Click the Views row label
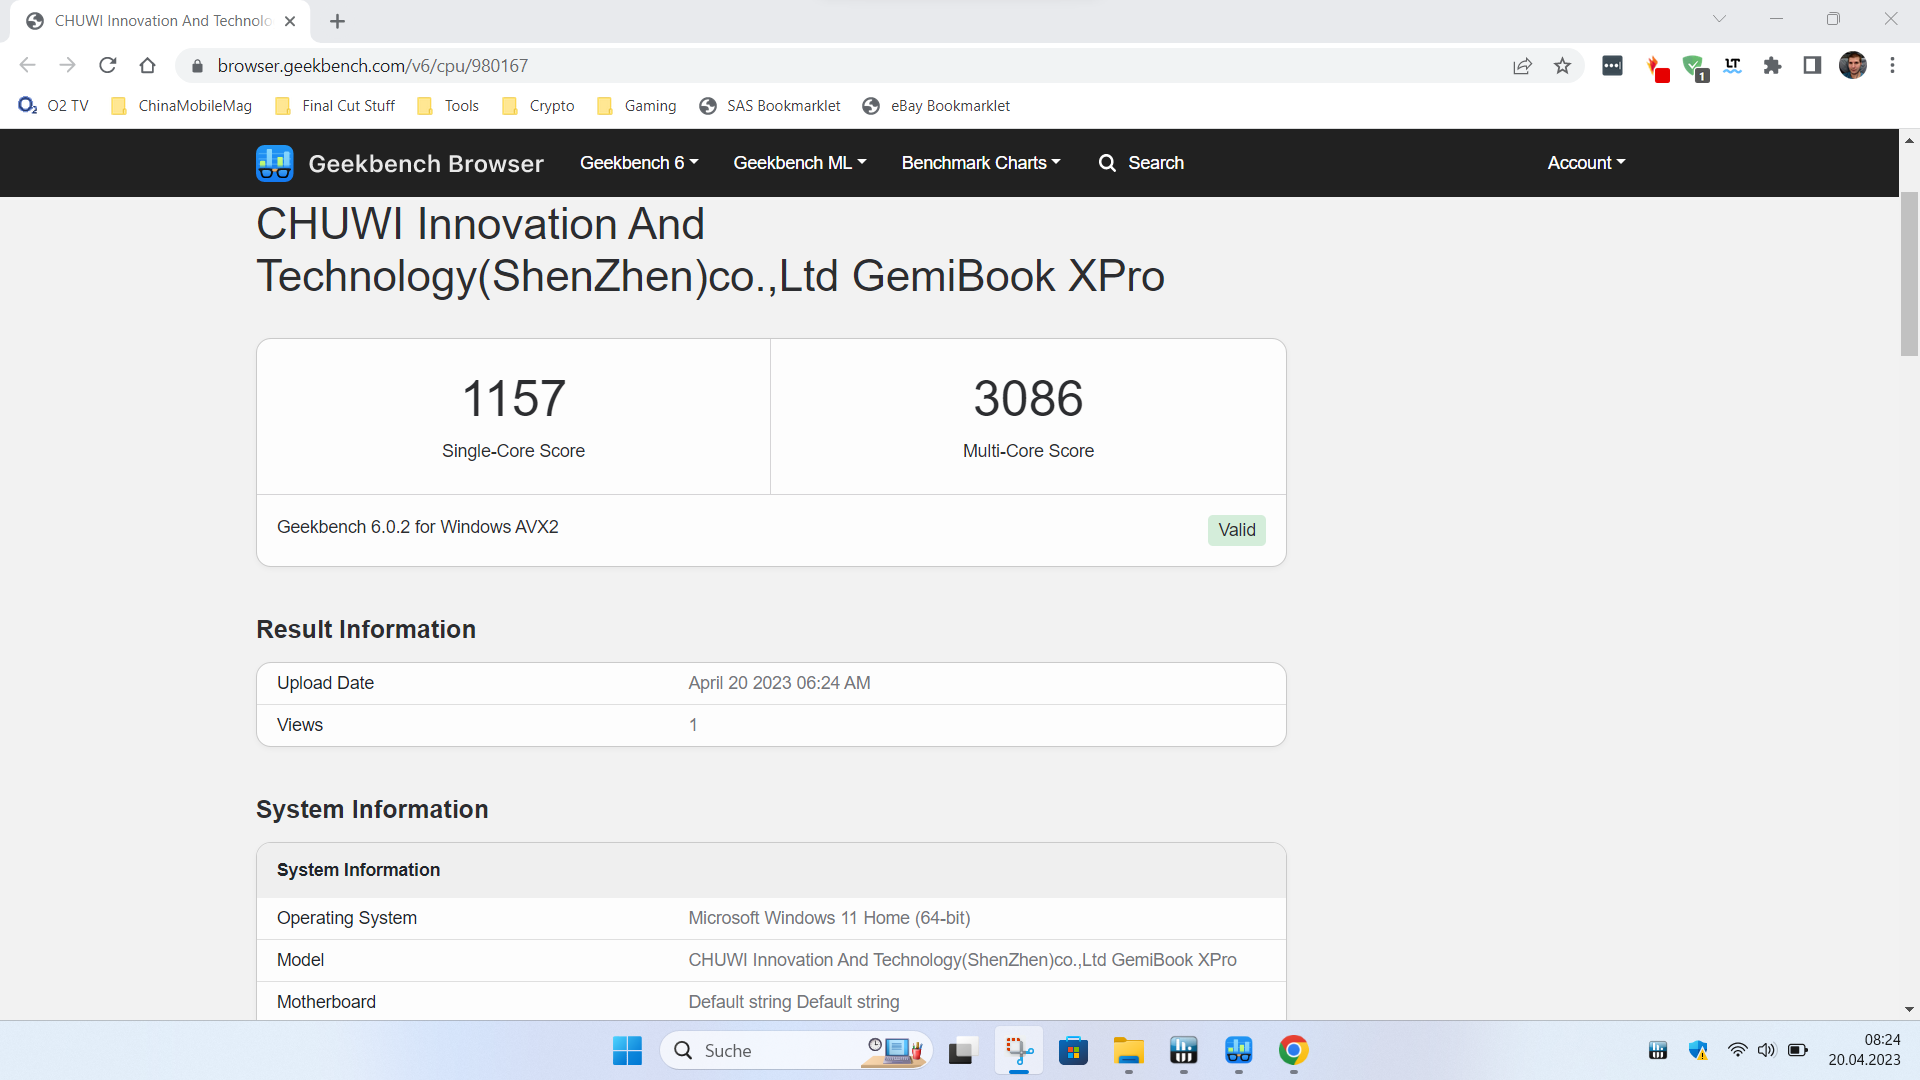 tap(300, 725)
